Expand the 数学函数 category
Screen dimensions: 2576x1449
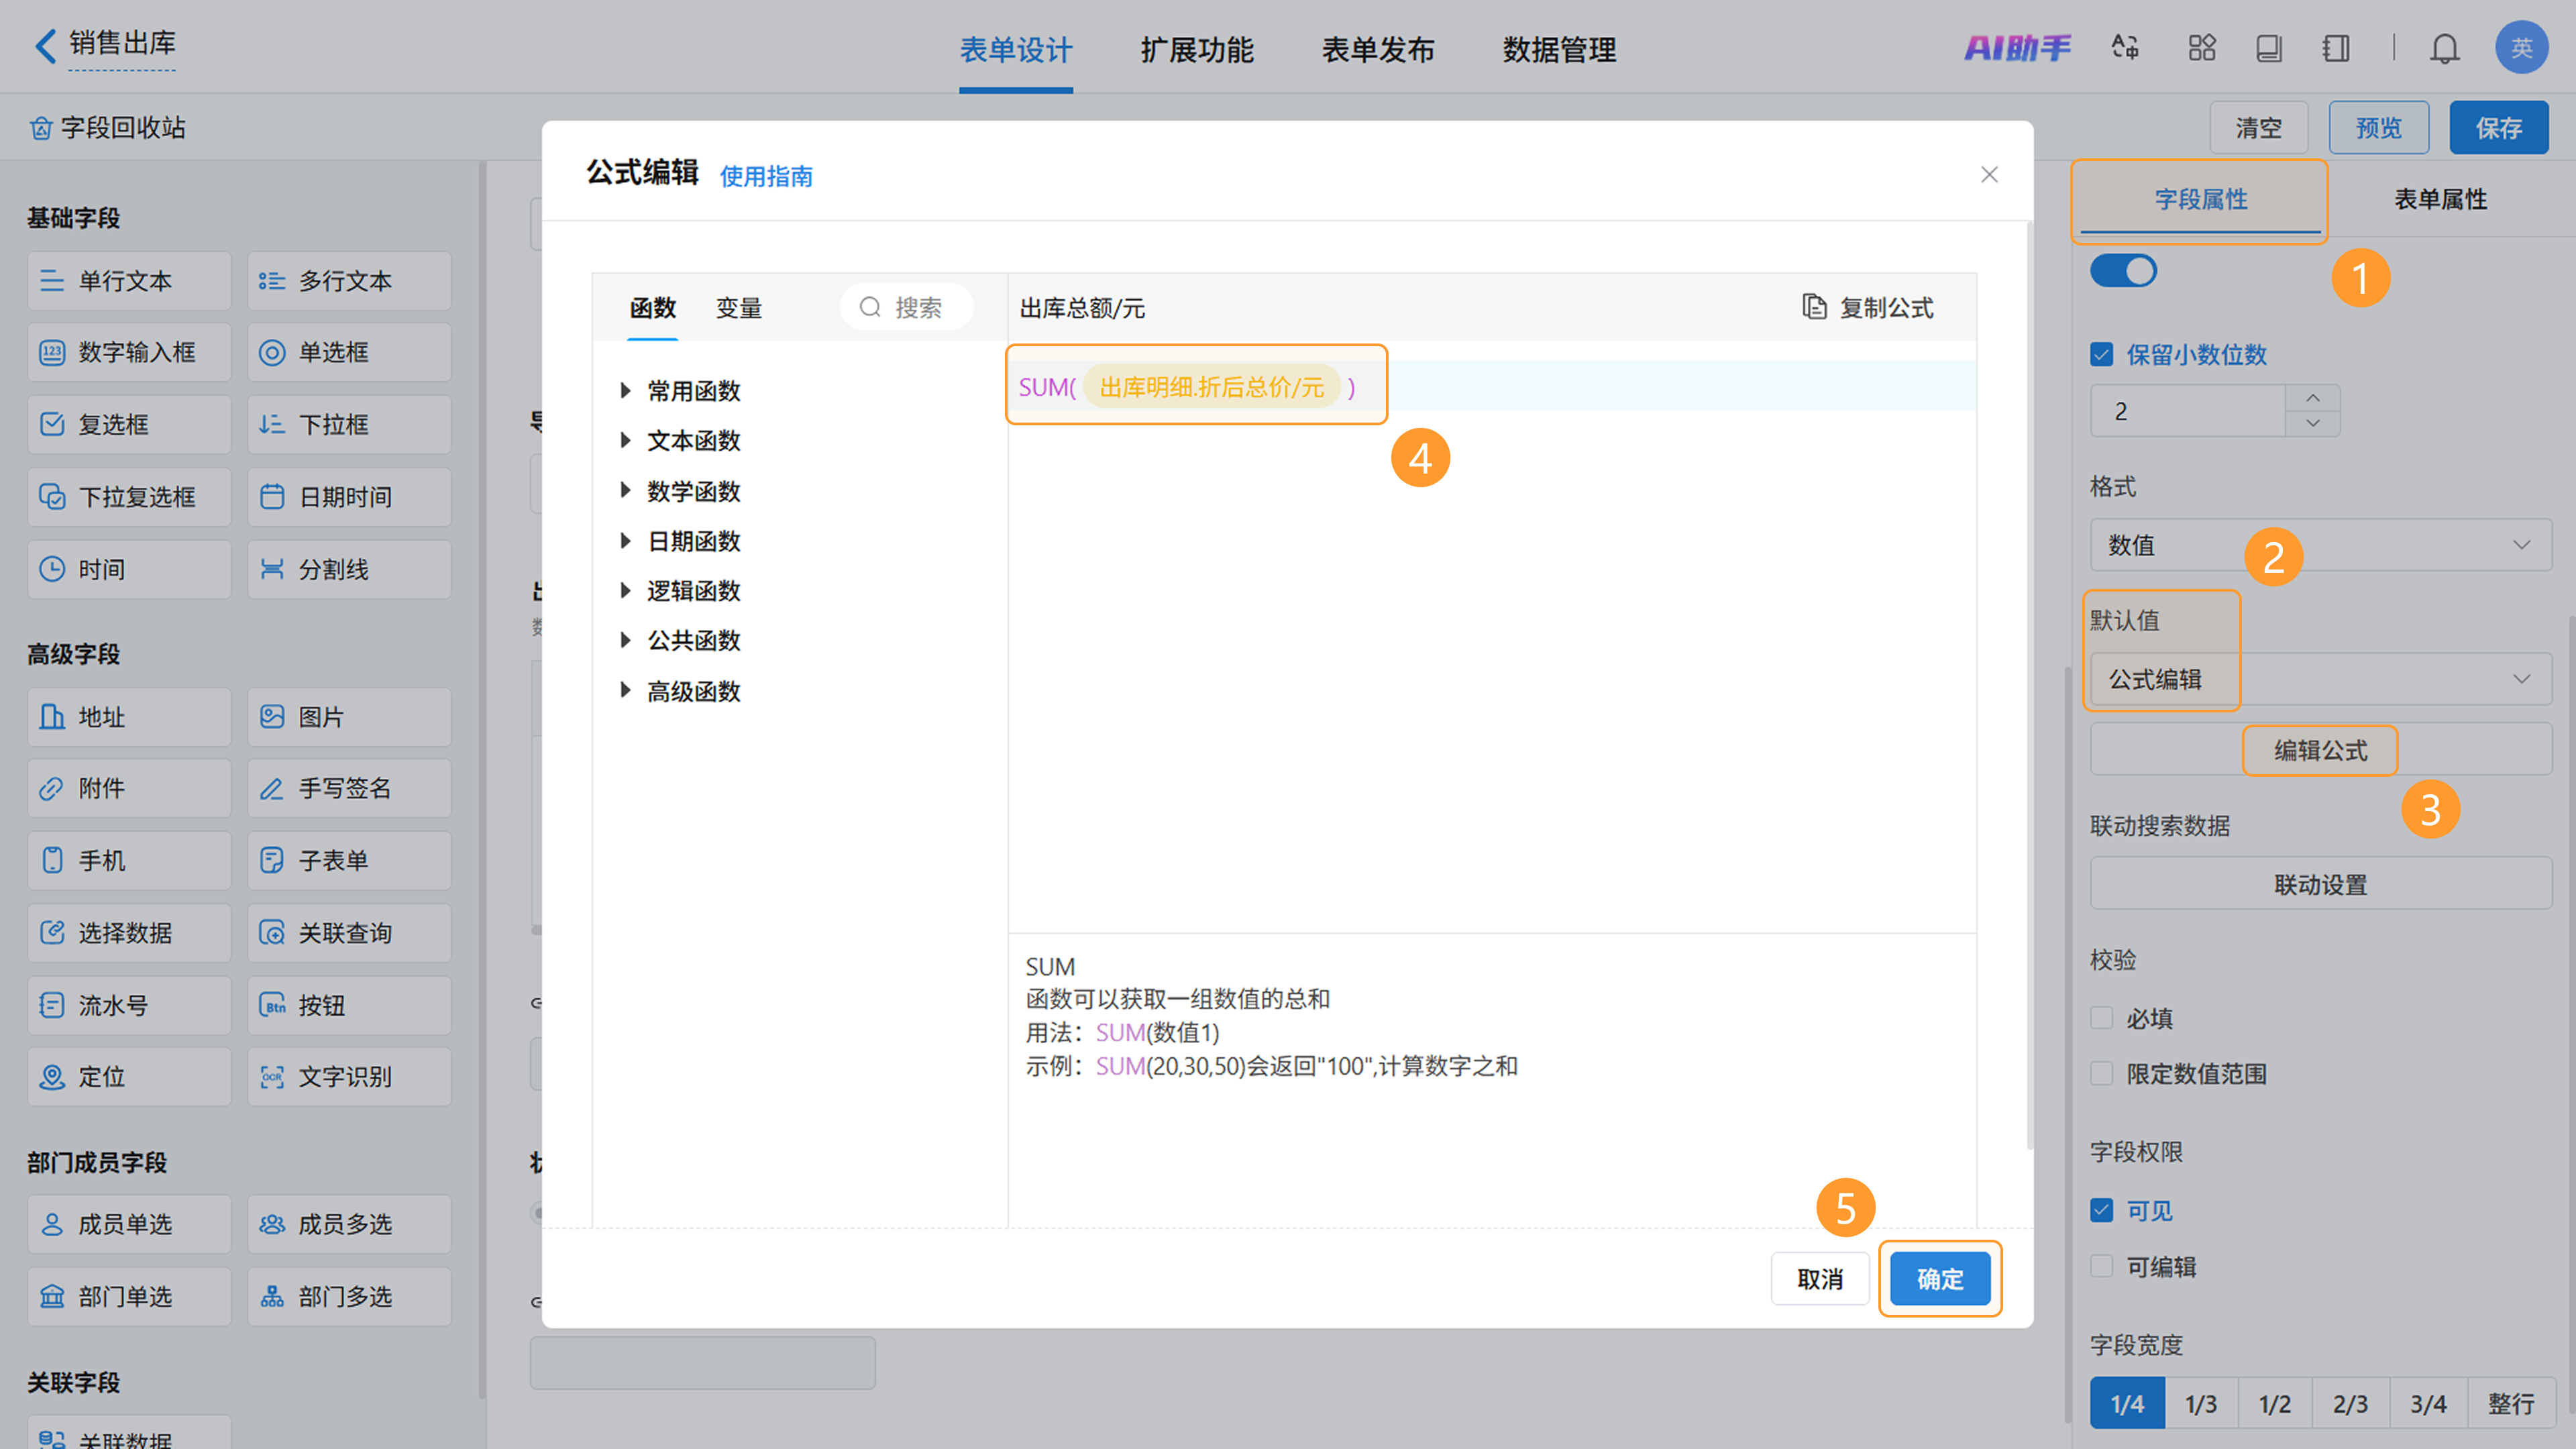pos(625,490)
